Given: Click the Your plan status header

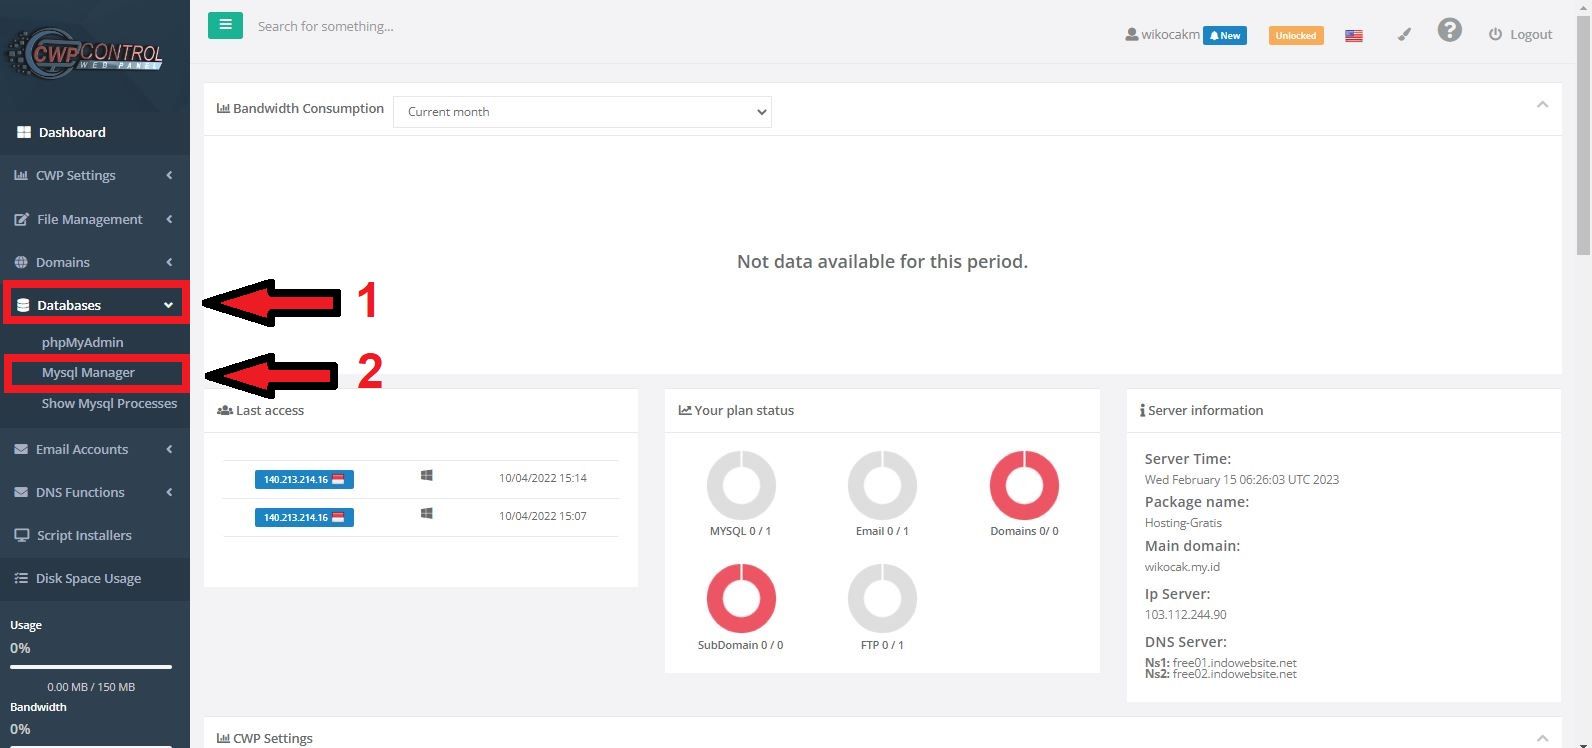Looking at the screenshot, I should pyautogui.click(x=882, y=411).
